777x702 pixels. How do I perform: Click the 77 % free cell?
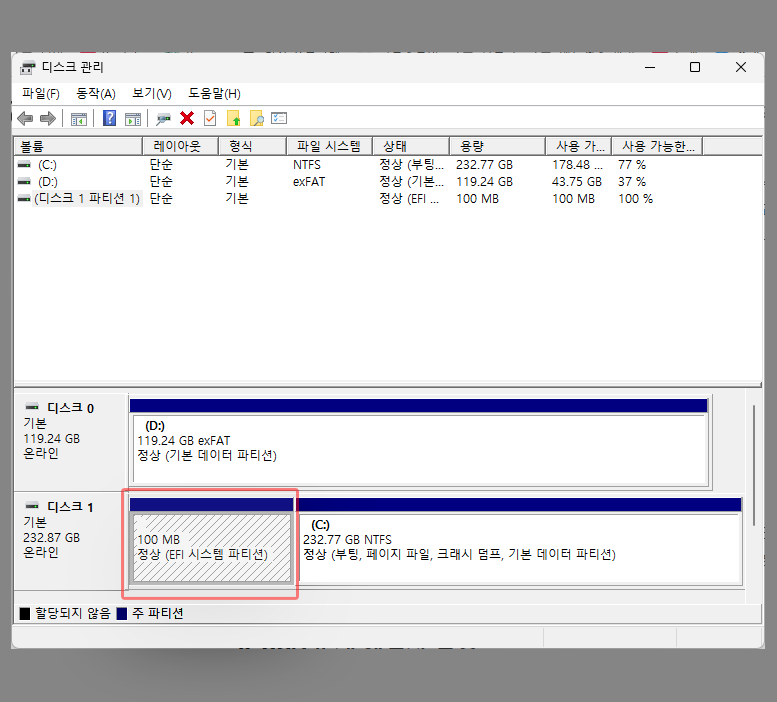click(632, 164)
